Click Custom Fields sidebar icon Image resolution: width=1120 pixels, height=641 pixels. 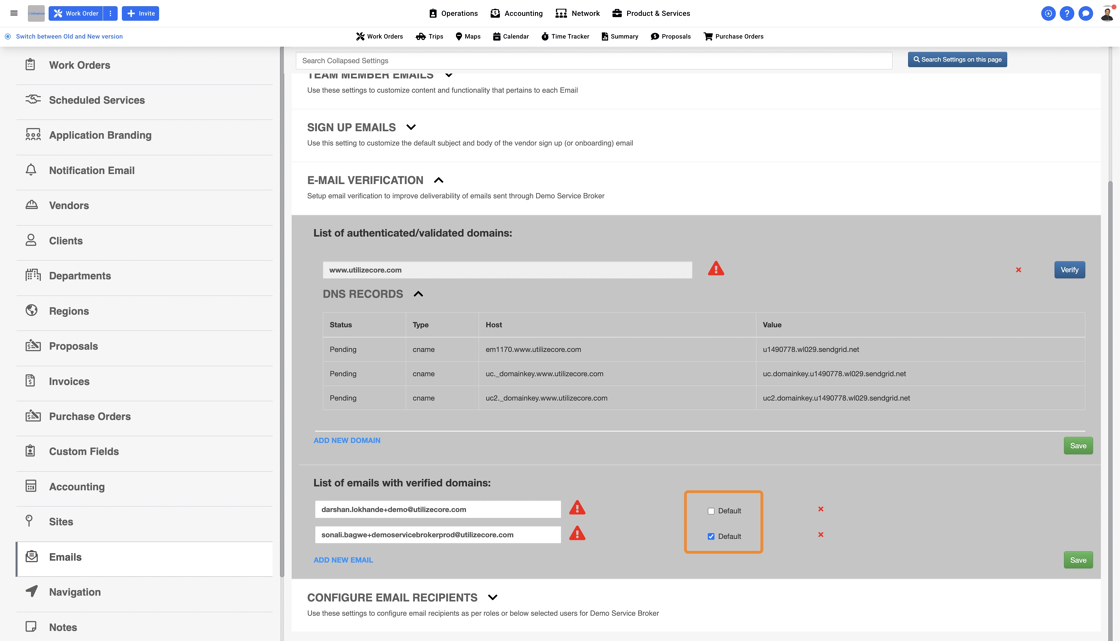tap(30, 451)
